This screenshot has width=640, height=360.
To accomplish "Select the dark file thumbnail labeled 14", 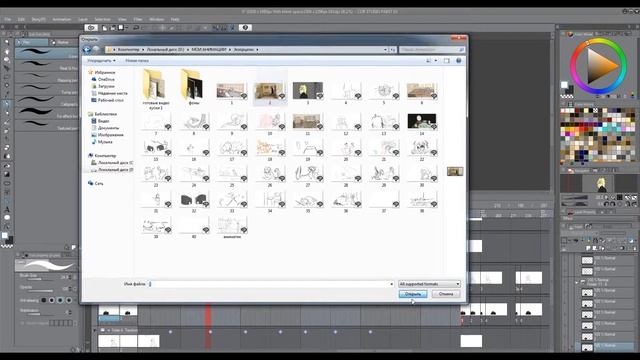I will (422, 123).
